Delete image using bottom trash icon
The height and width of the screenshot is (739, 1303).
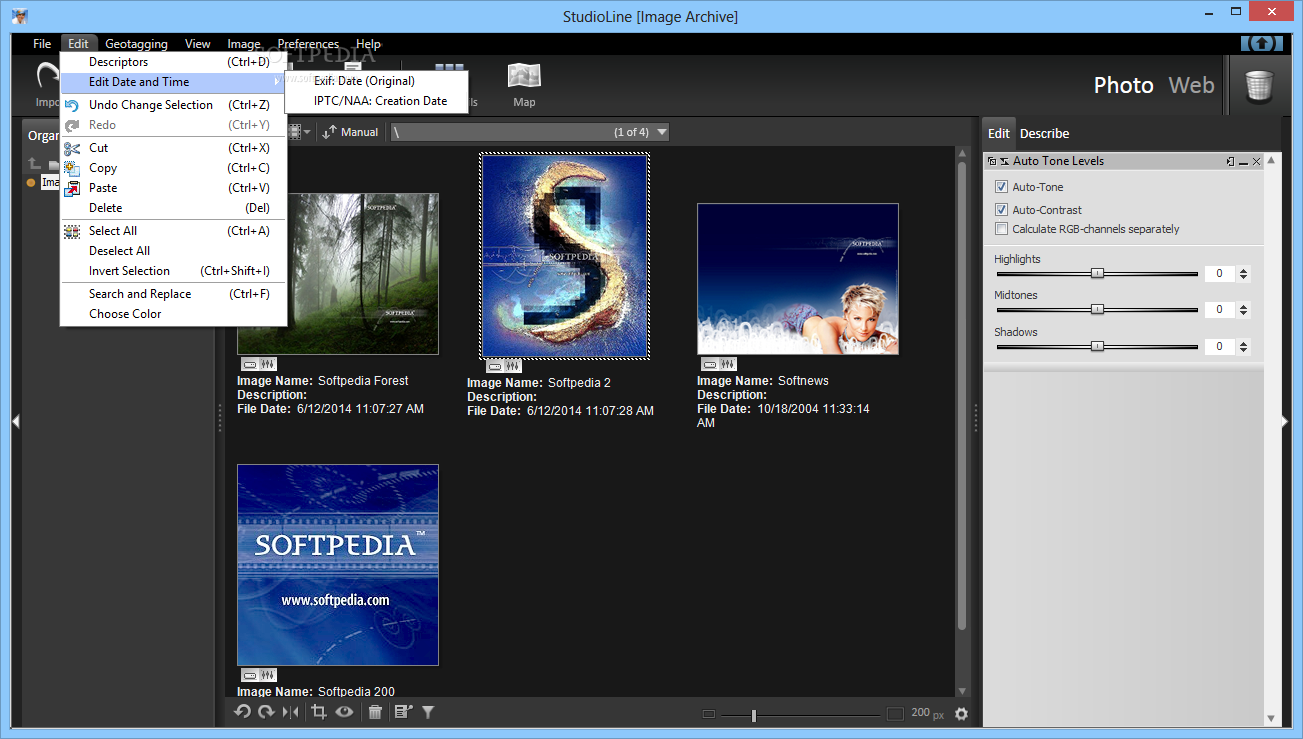click(375, 712)
